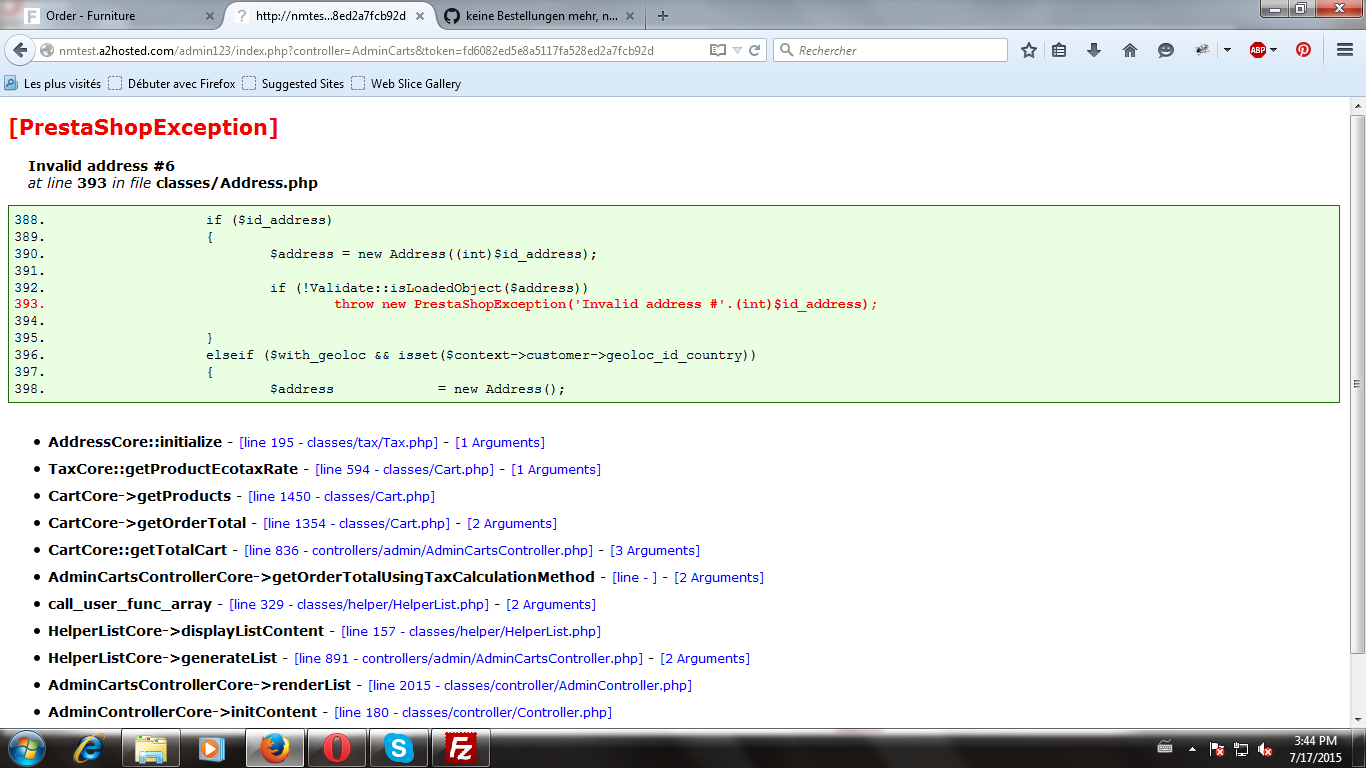
Task: Reload the current page
Action: point(755,50)
